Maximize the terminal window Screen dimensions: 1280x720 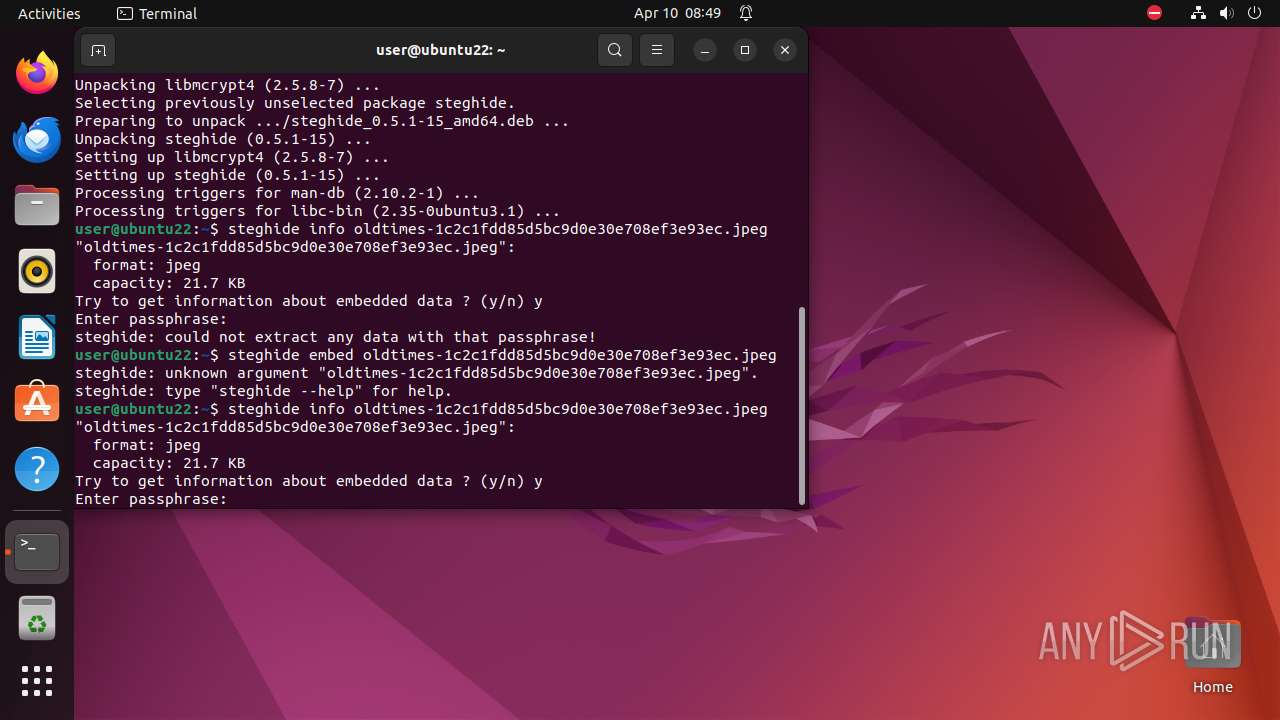(x=745, y=50)
